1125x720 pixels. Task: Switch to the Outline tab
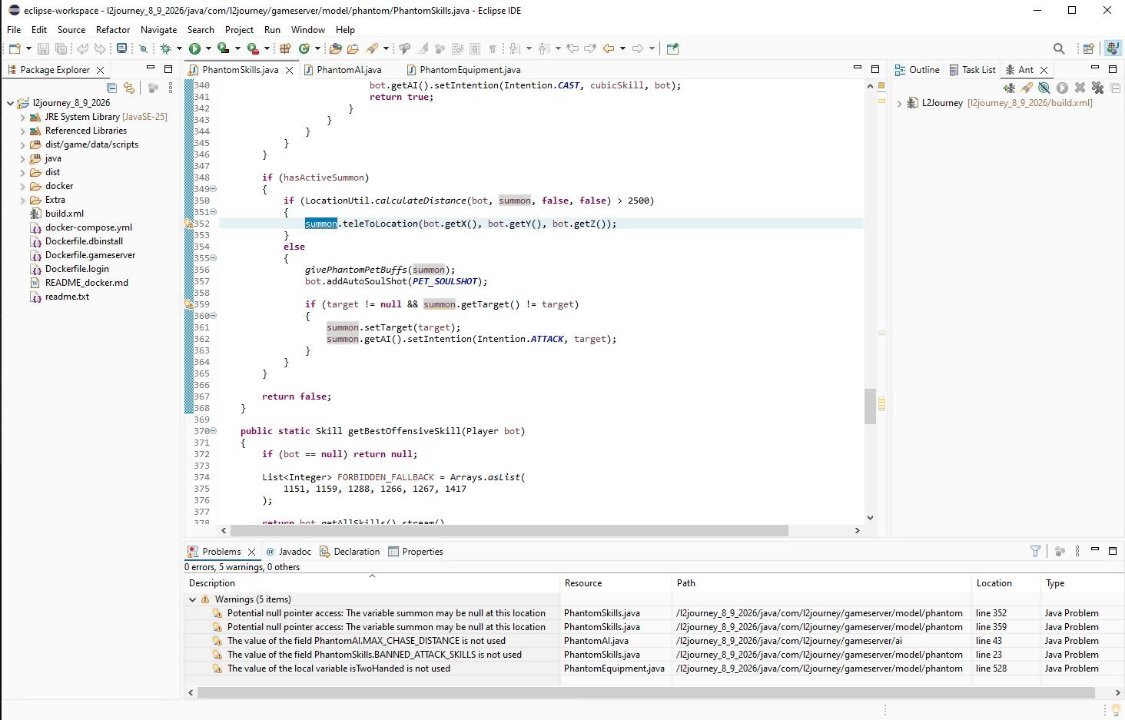[917, 70]
